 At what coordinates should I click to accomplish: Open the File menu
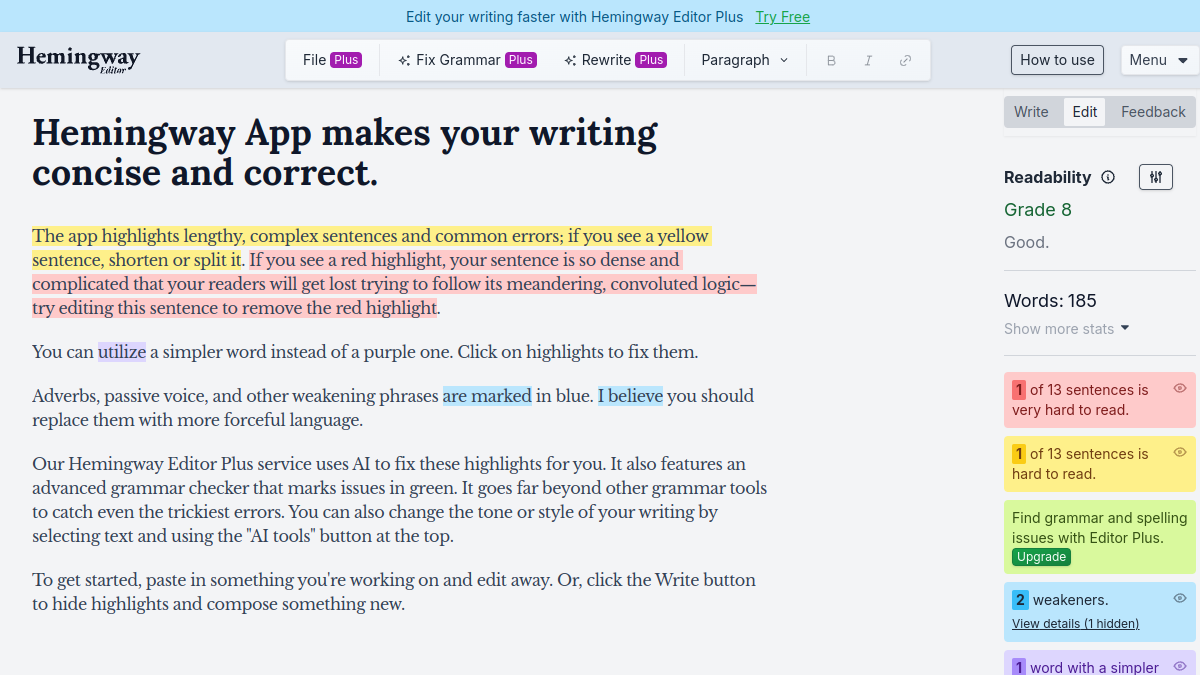click(331, 60)
